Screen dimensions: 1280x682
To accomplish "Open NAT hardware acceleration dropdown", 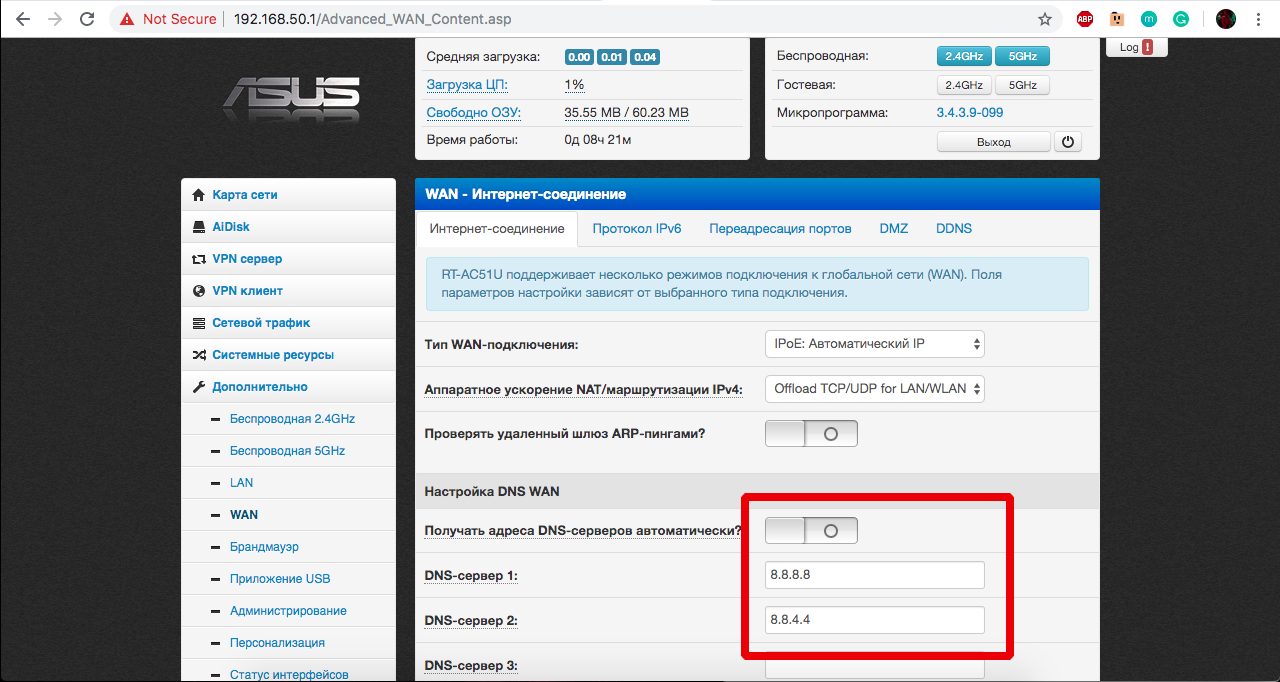I will point(874,389).
